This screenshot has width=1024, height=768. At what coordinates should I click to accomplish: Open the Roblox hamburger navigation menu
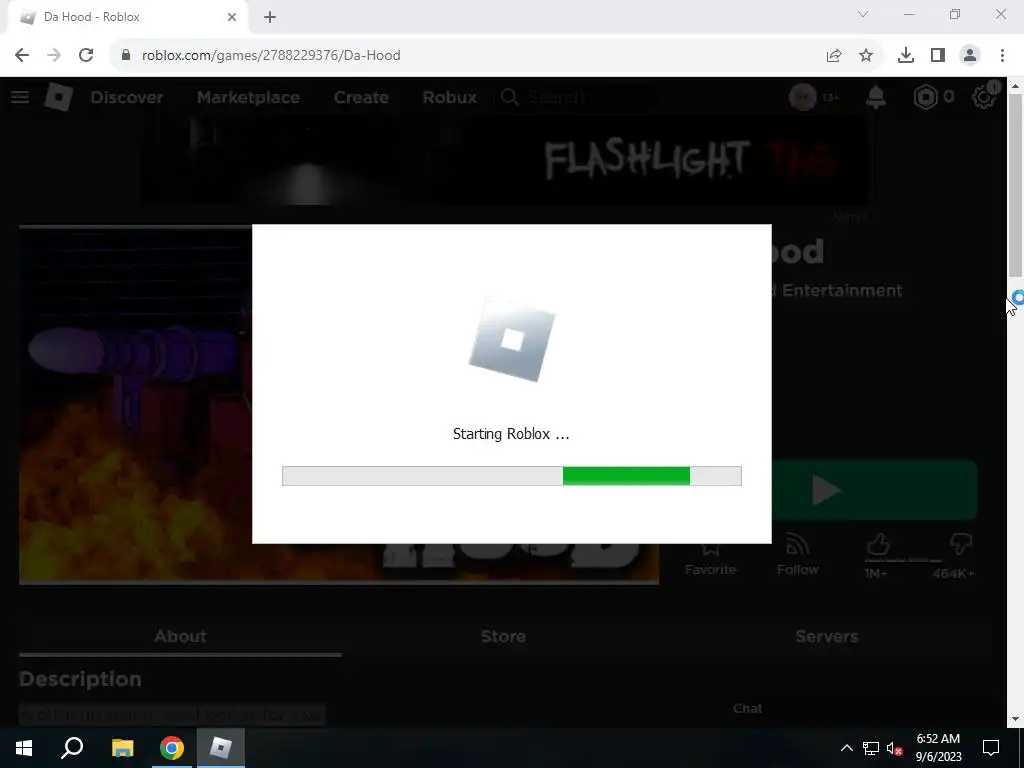(x=20, y=97)
